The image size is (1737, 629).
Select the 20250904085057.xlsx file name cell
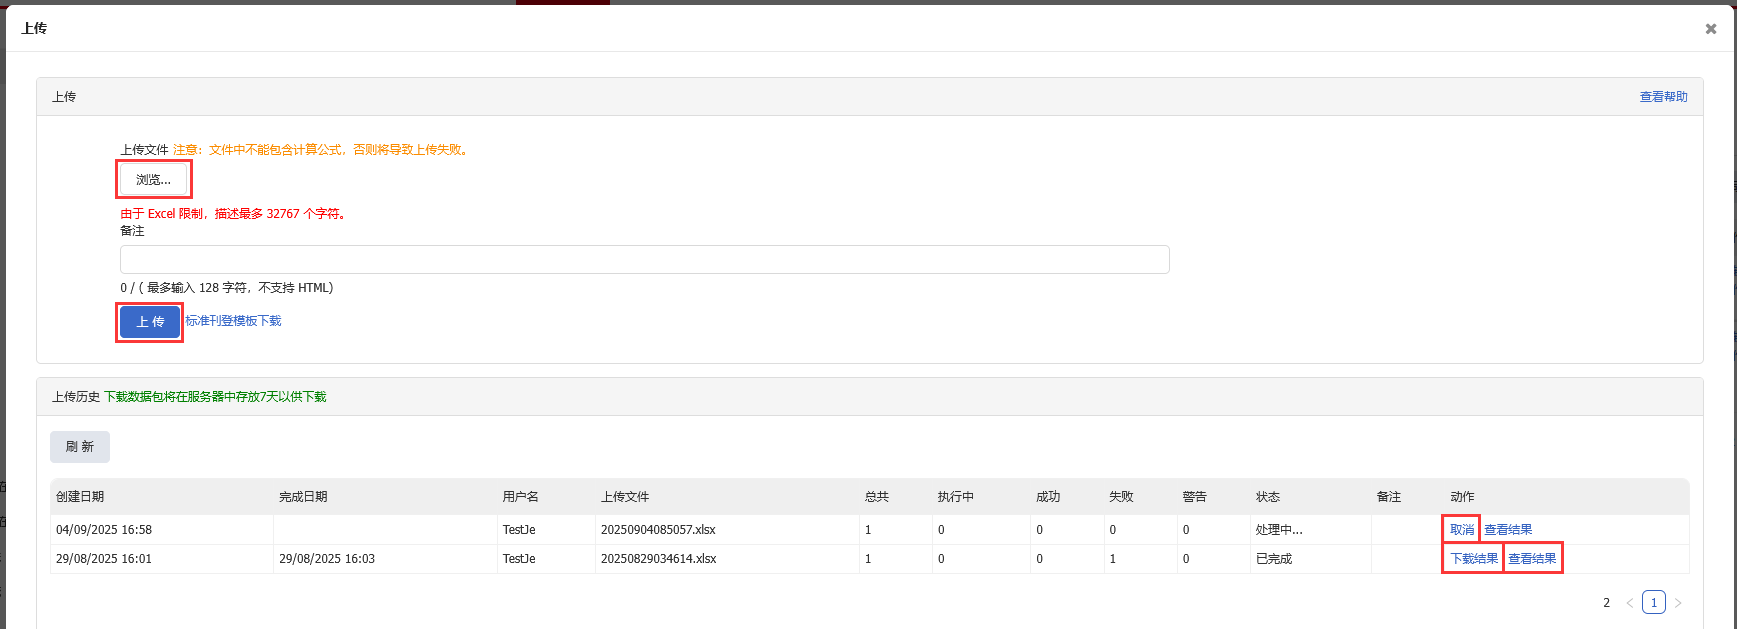click(658, 530)
